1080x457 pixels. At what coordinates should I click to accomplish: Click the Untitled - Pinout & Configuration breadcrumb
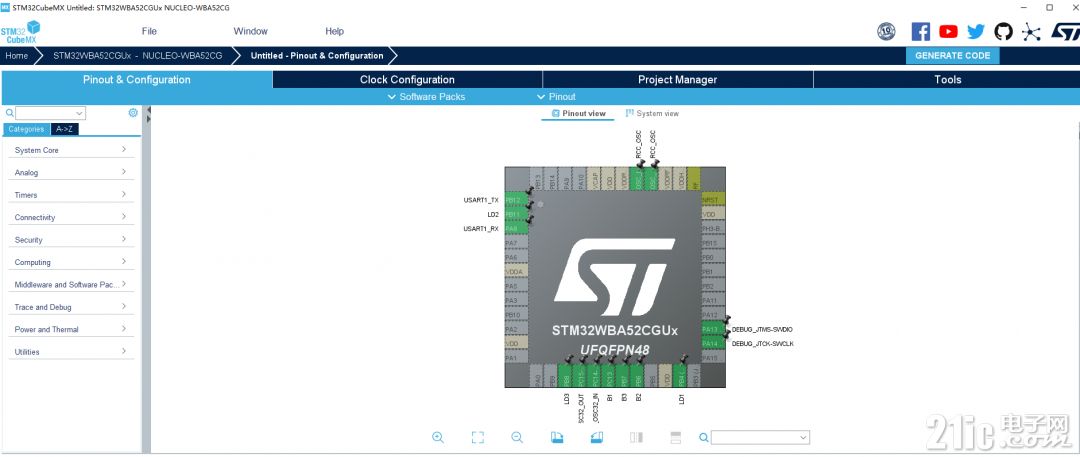click(317, 56)
